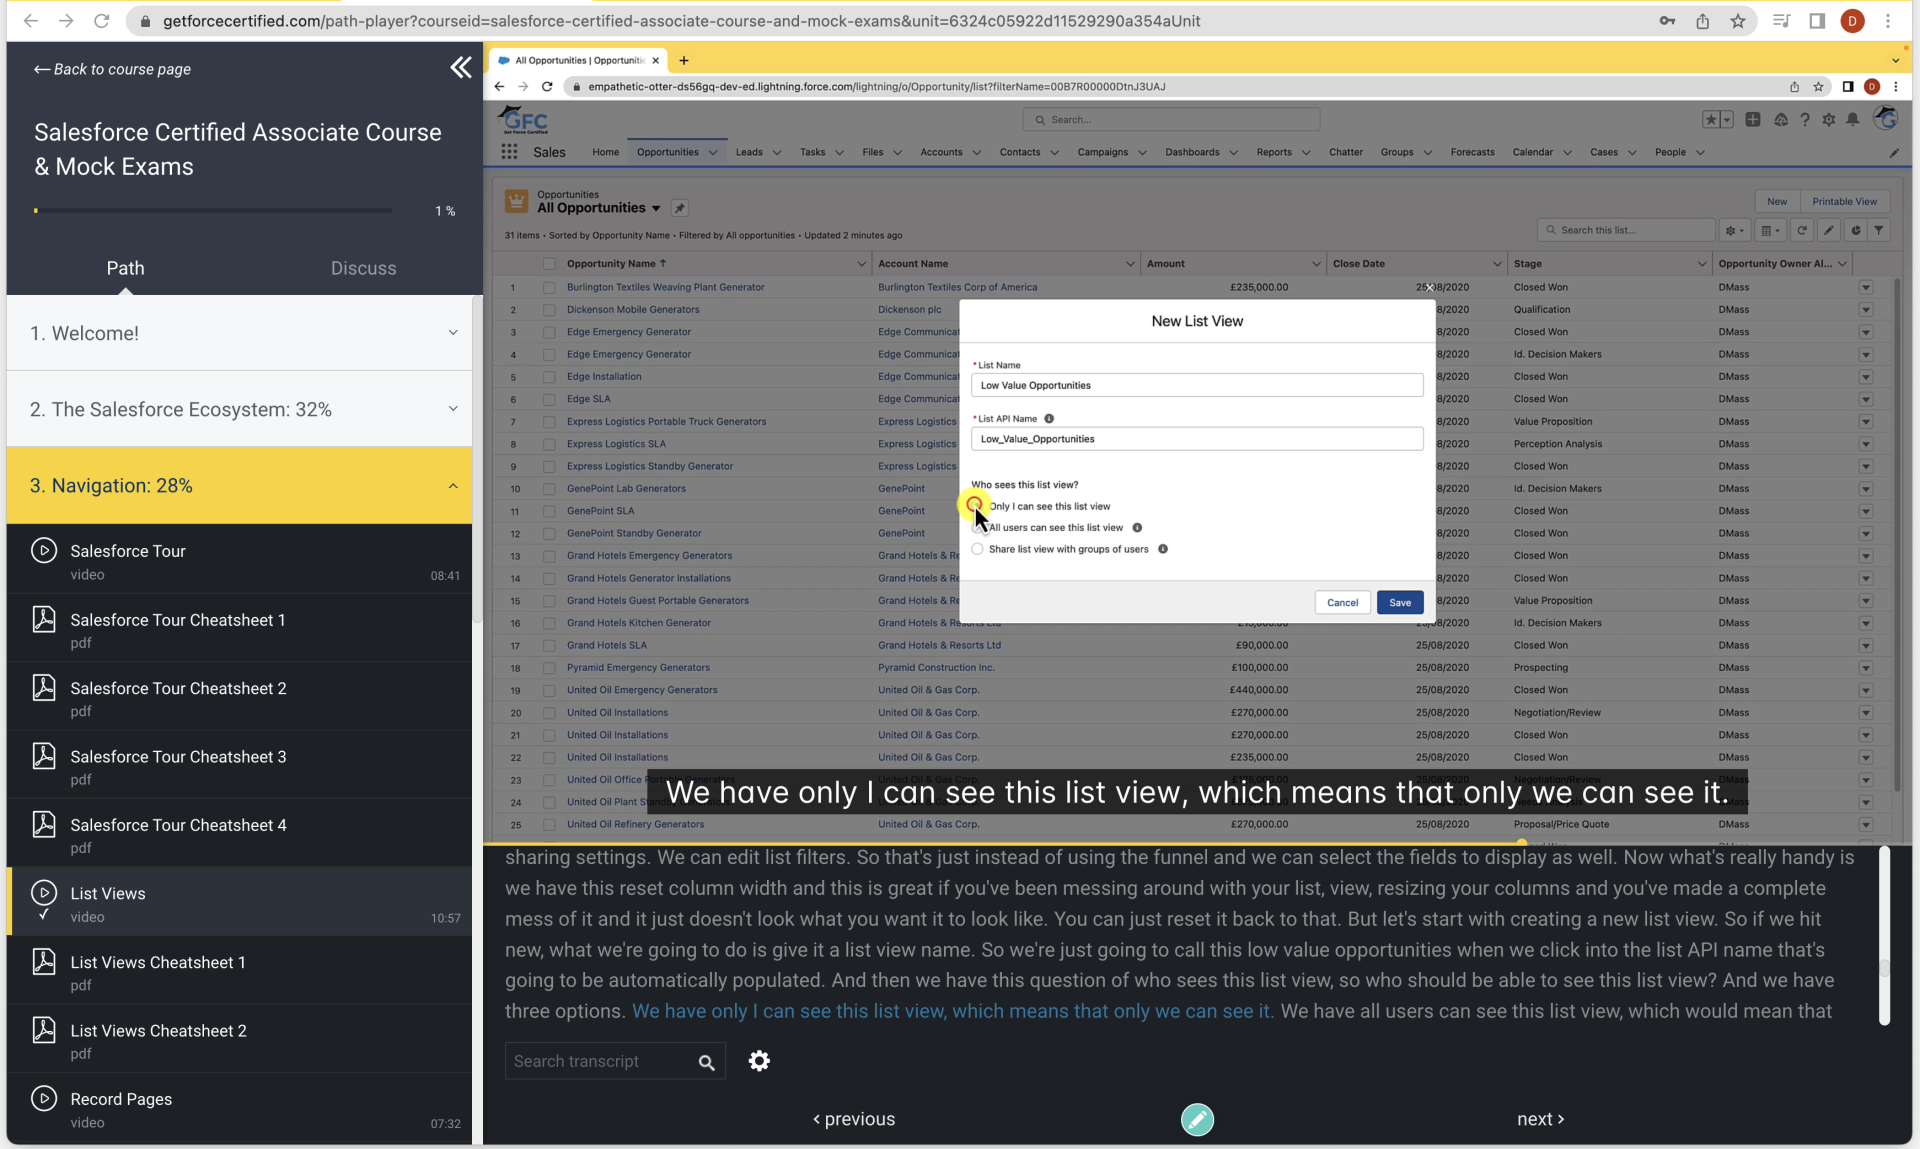The image size is (1920, 1149).
Task: Open the Leads nav tab dropdown arrow
Action: [x=776, y=153]
